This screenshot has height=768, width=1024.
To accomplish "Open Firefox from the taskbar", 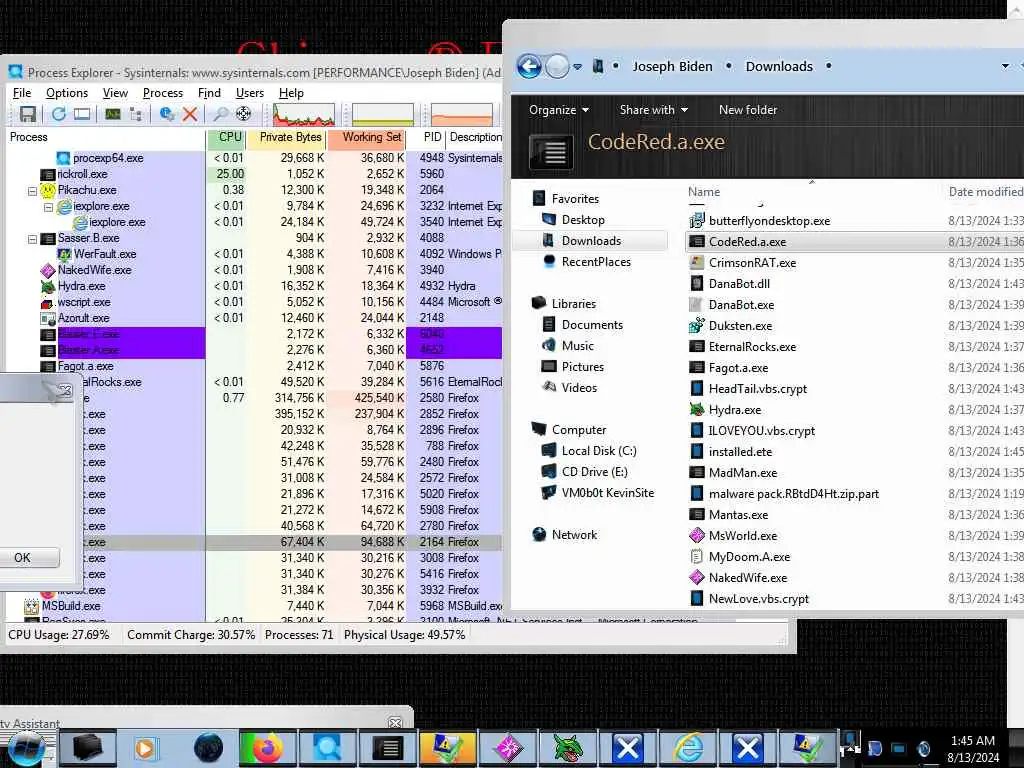I will pyautogui.click(x=267, y=748).
